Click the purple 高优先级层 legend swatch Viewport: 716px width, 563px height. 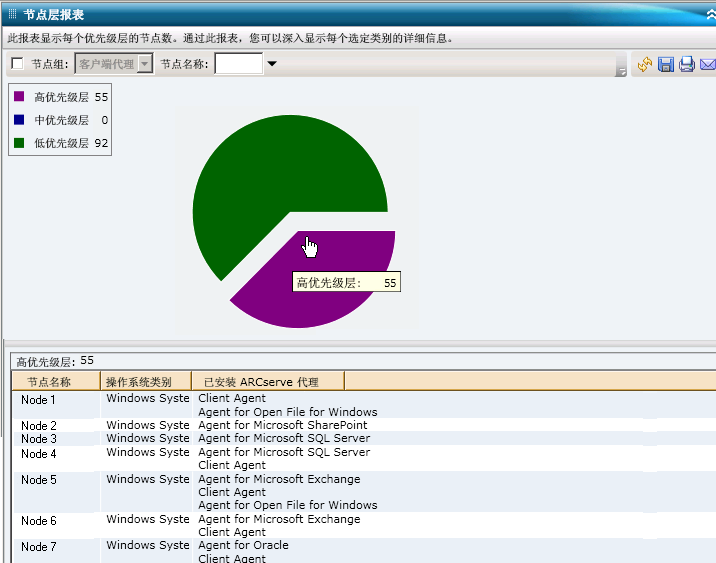click(x=19, y=97)
